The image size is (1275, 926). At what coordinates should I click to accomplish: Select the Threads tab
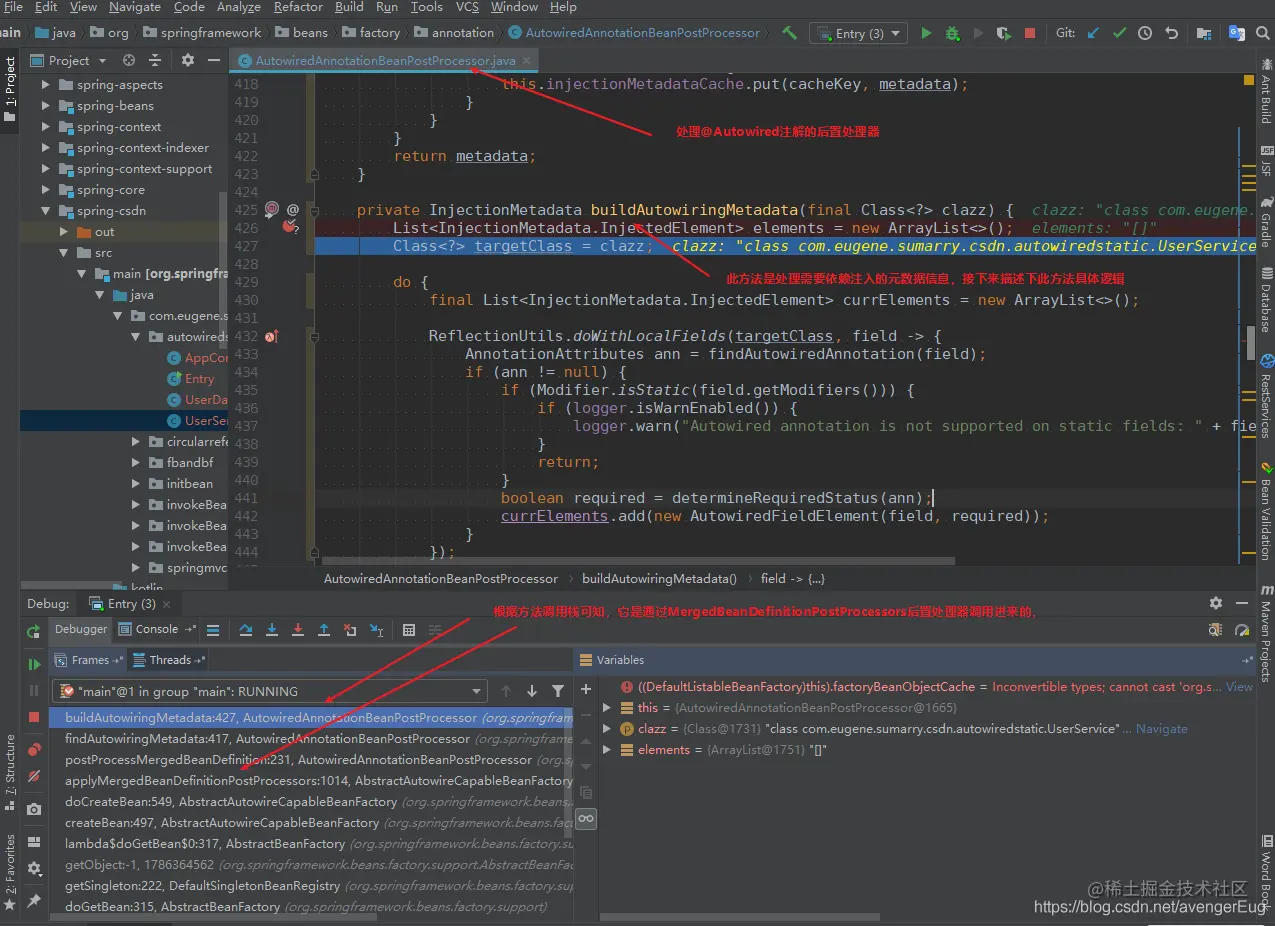[x=170, y=660]
